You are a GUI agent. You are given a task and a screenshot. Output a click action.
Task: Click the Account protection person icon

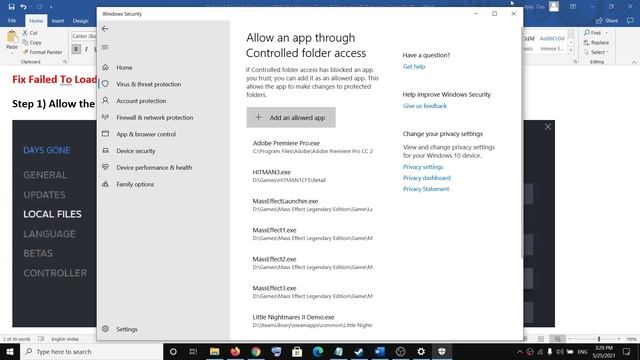[x=105, y=100]
